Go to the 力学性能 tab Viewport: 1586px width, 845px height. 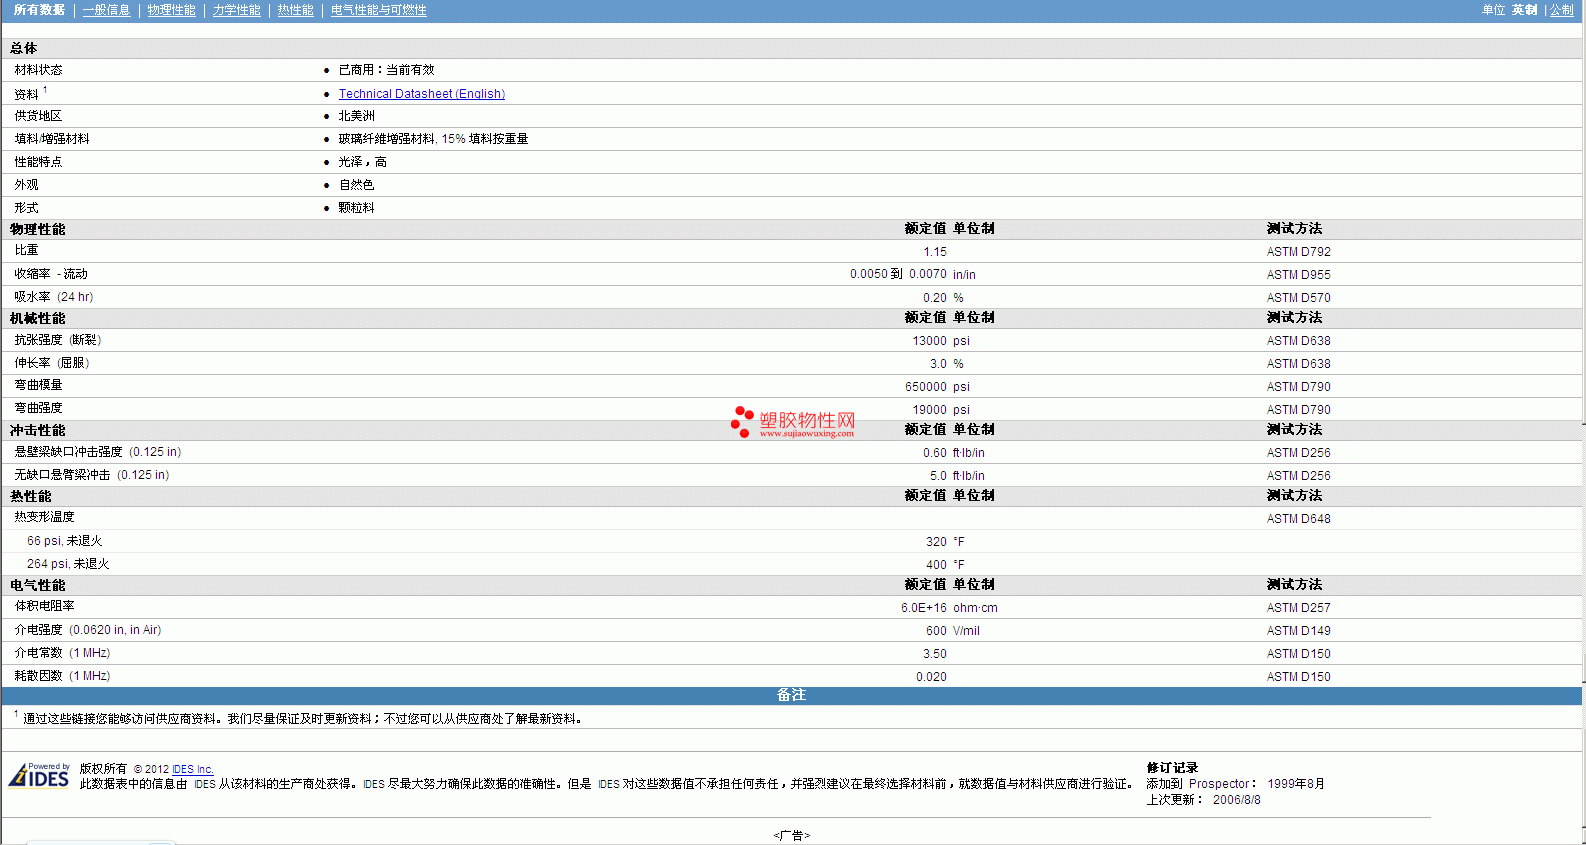(236, 10)
